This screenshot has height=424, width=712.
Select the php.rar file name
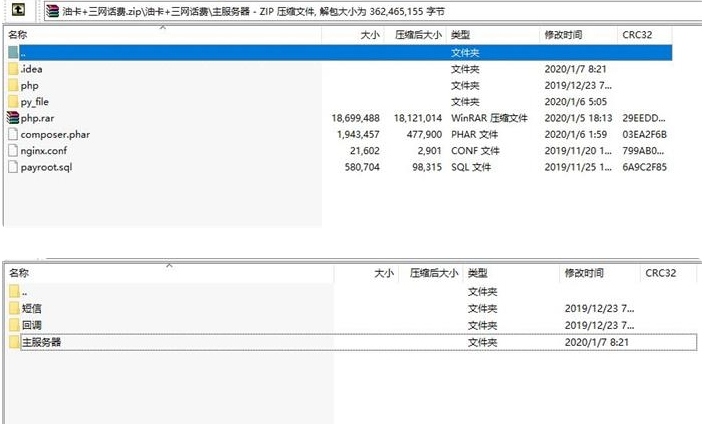click(x=37, y=118)
